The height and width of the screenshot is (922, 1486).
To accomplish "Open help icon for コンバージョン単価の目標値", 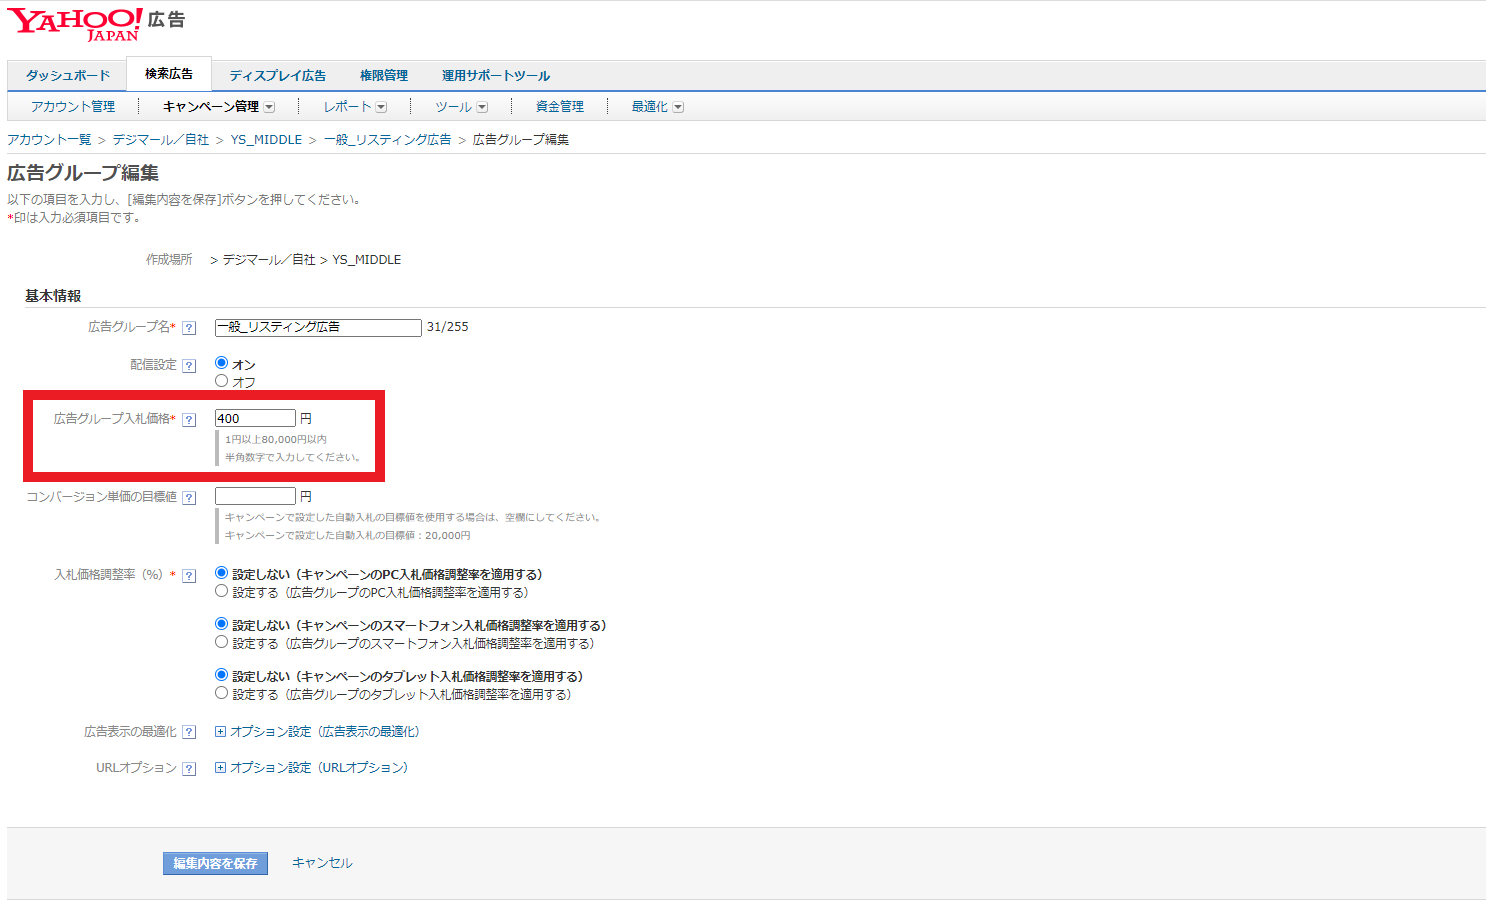I will pyautogui.click(x=189, y=498).
